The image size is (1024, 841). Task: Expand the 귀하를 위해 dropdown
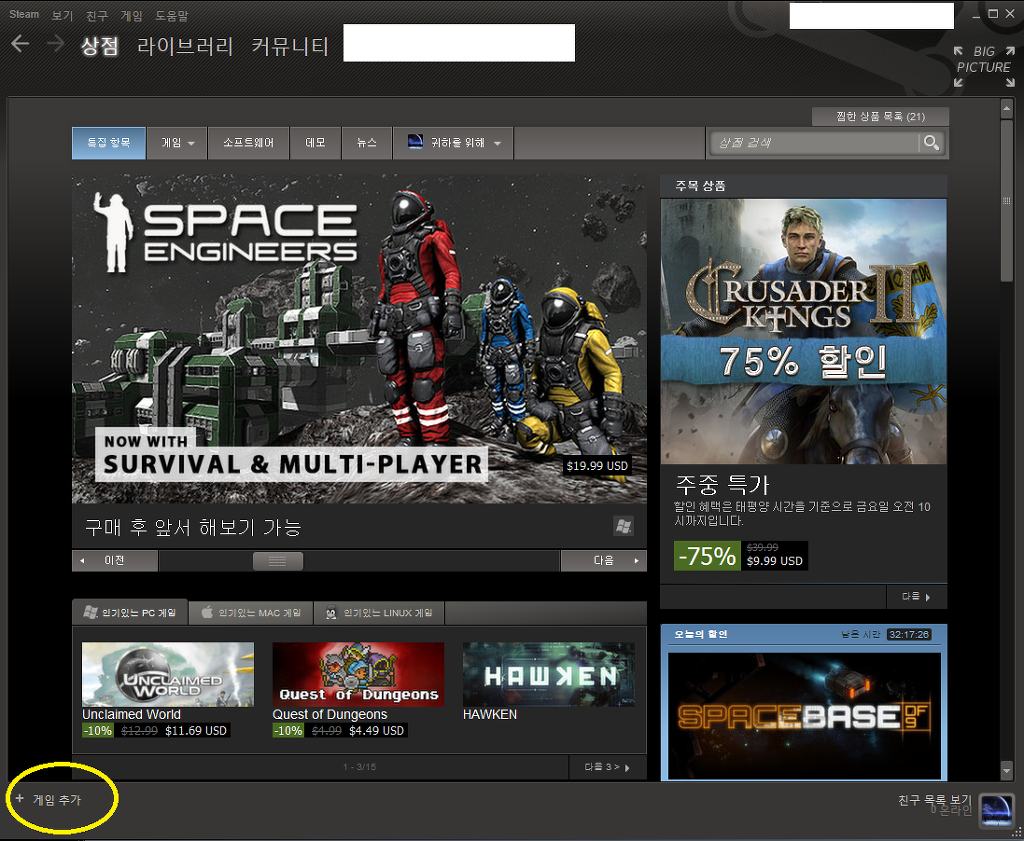click(453, 143)
